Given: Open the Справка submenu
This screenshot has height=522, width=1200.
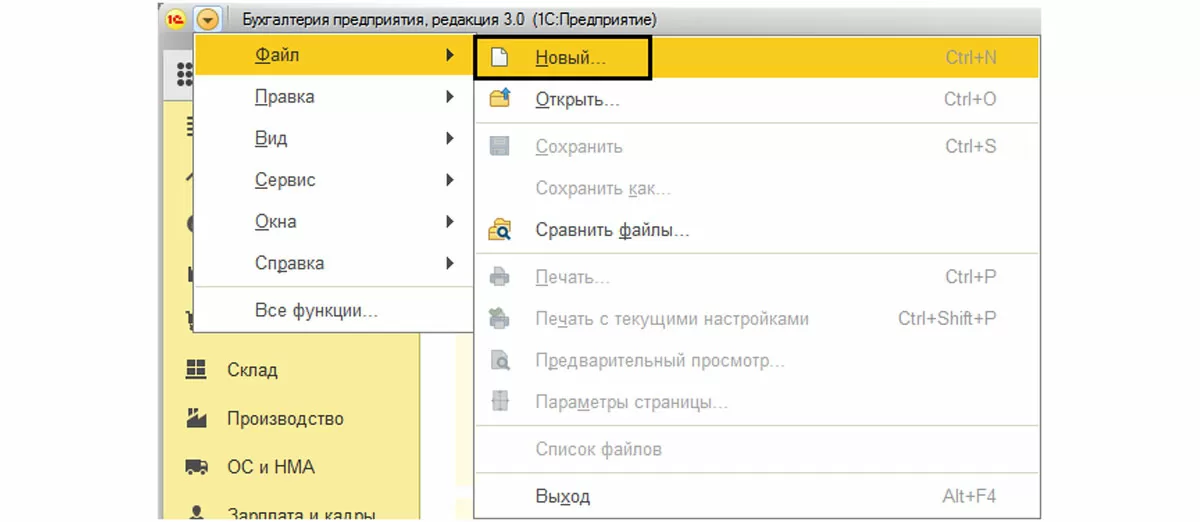Looking at the screenshot, I should 333,264.
